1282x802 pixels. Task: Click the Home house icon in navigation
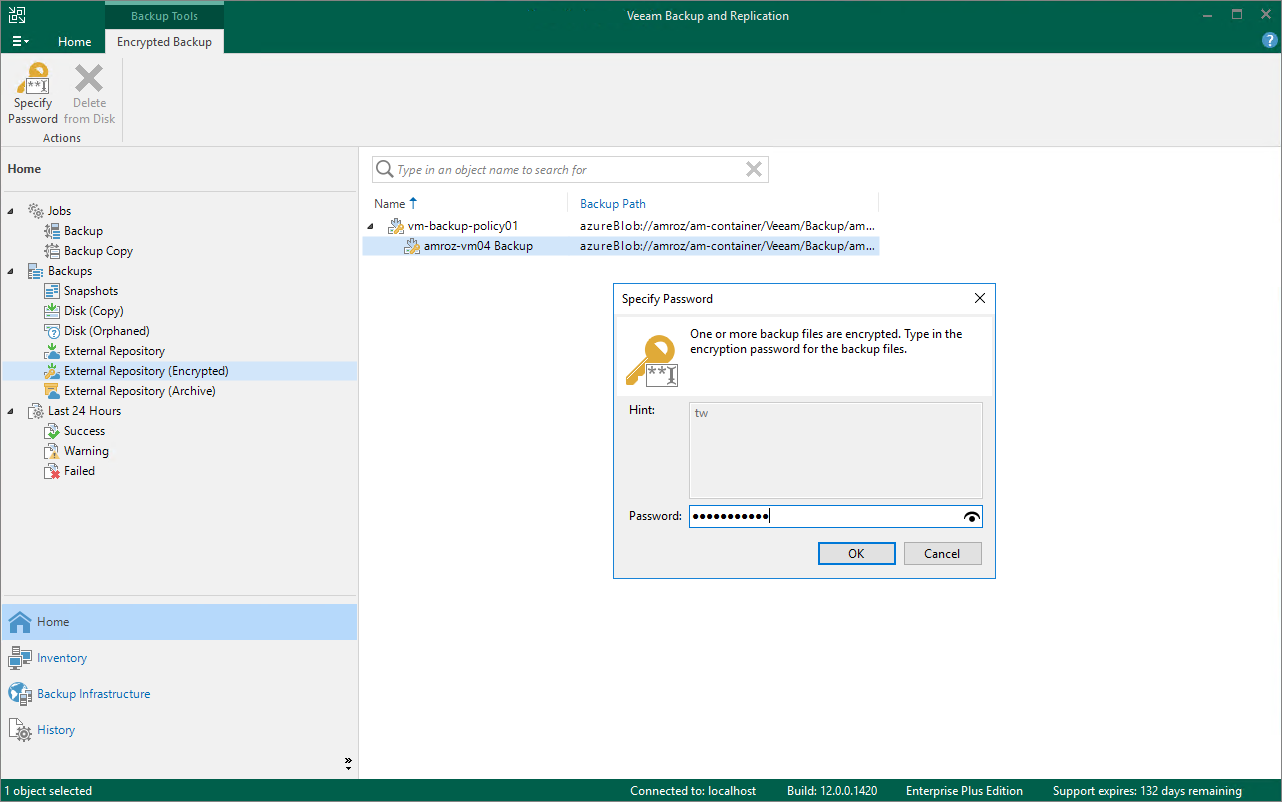(20, 622)
